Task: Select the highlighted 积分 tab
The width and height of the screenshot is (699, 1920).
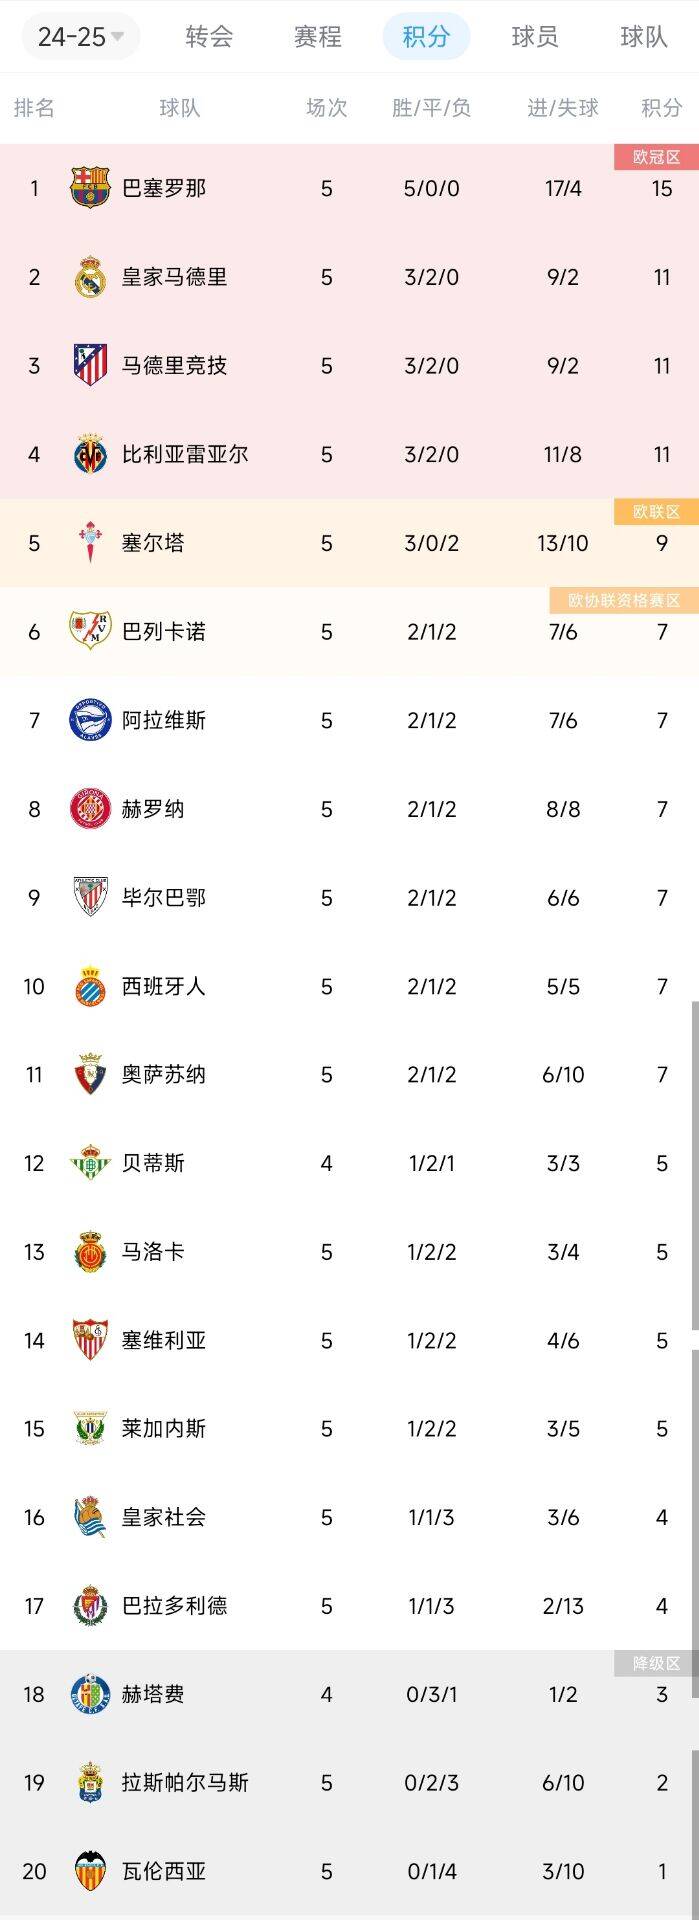Action: point(427,37)
